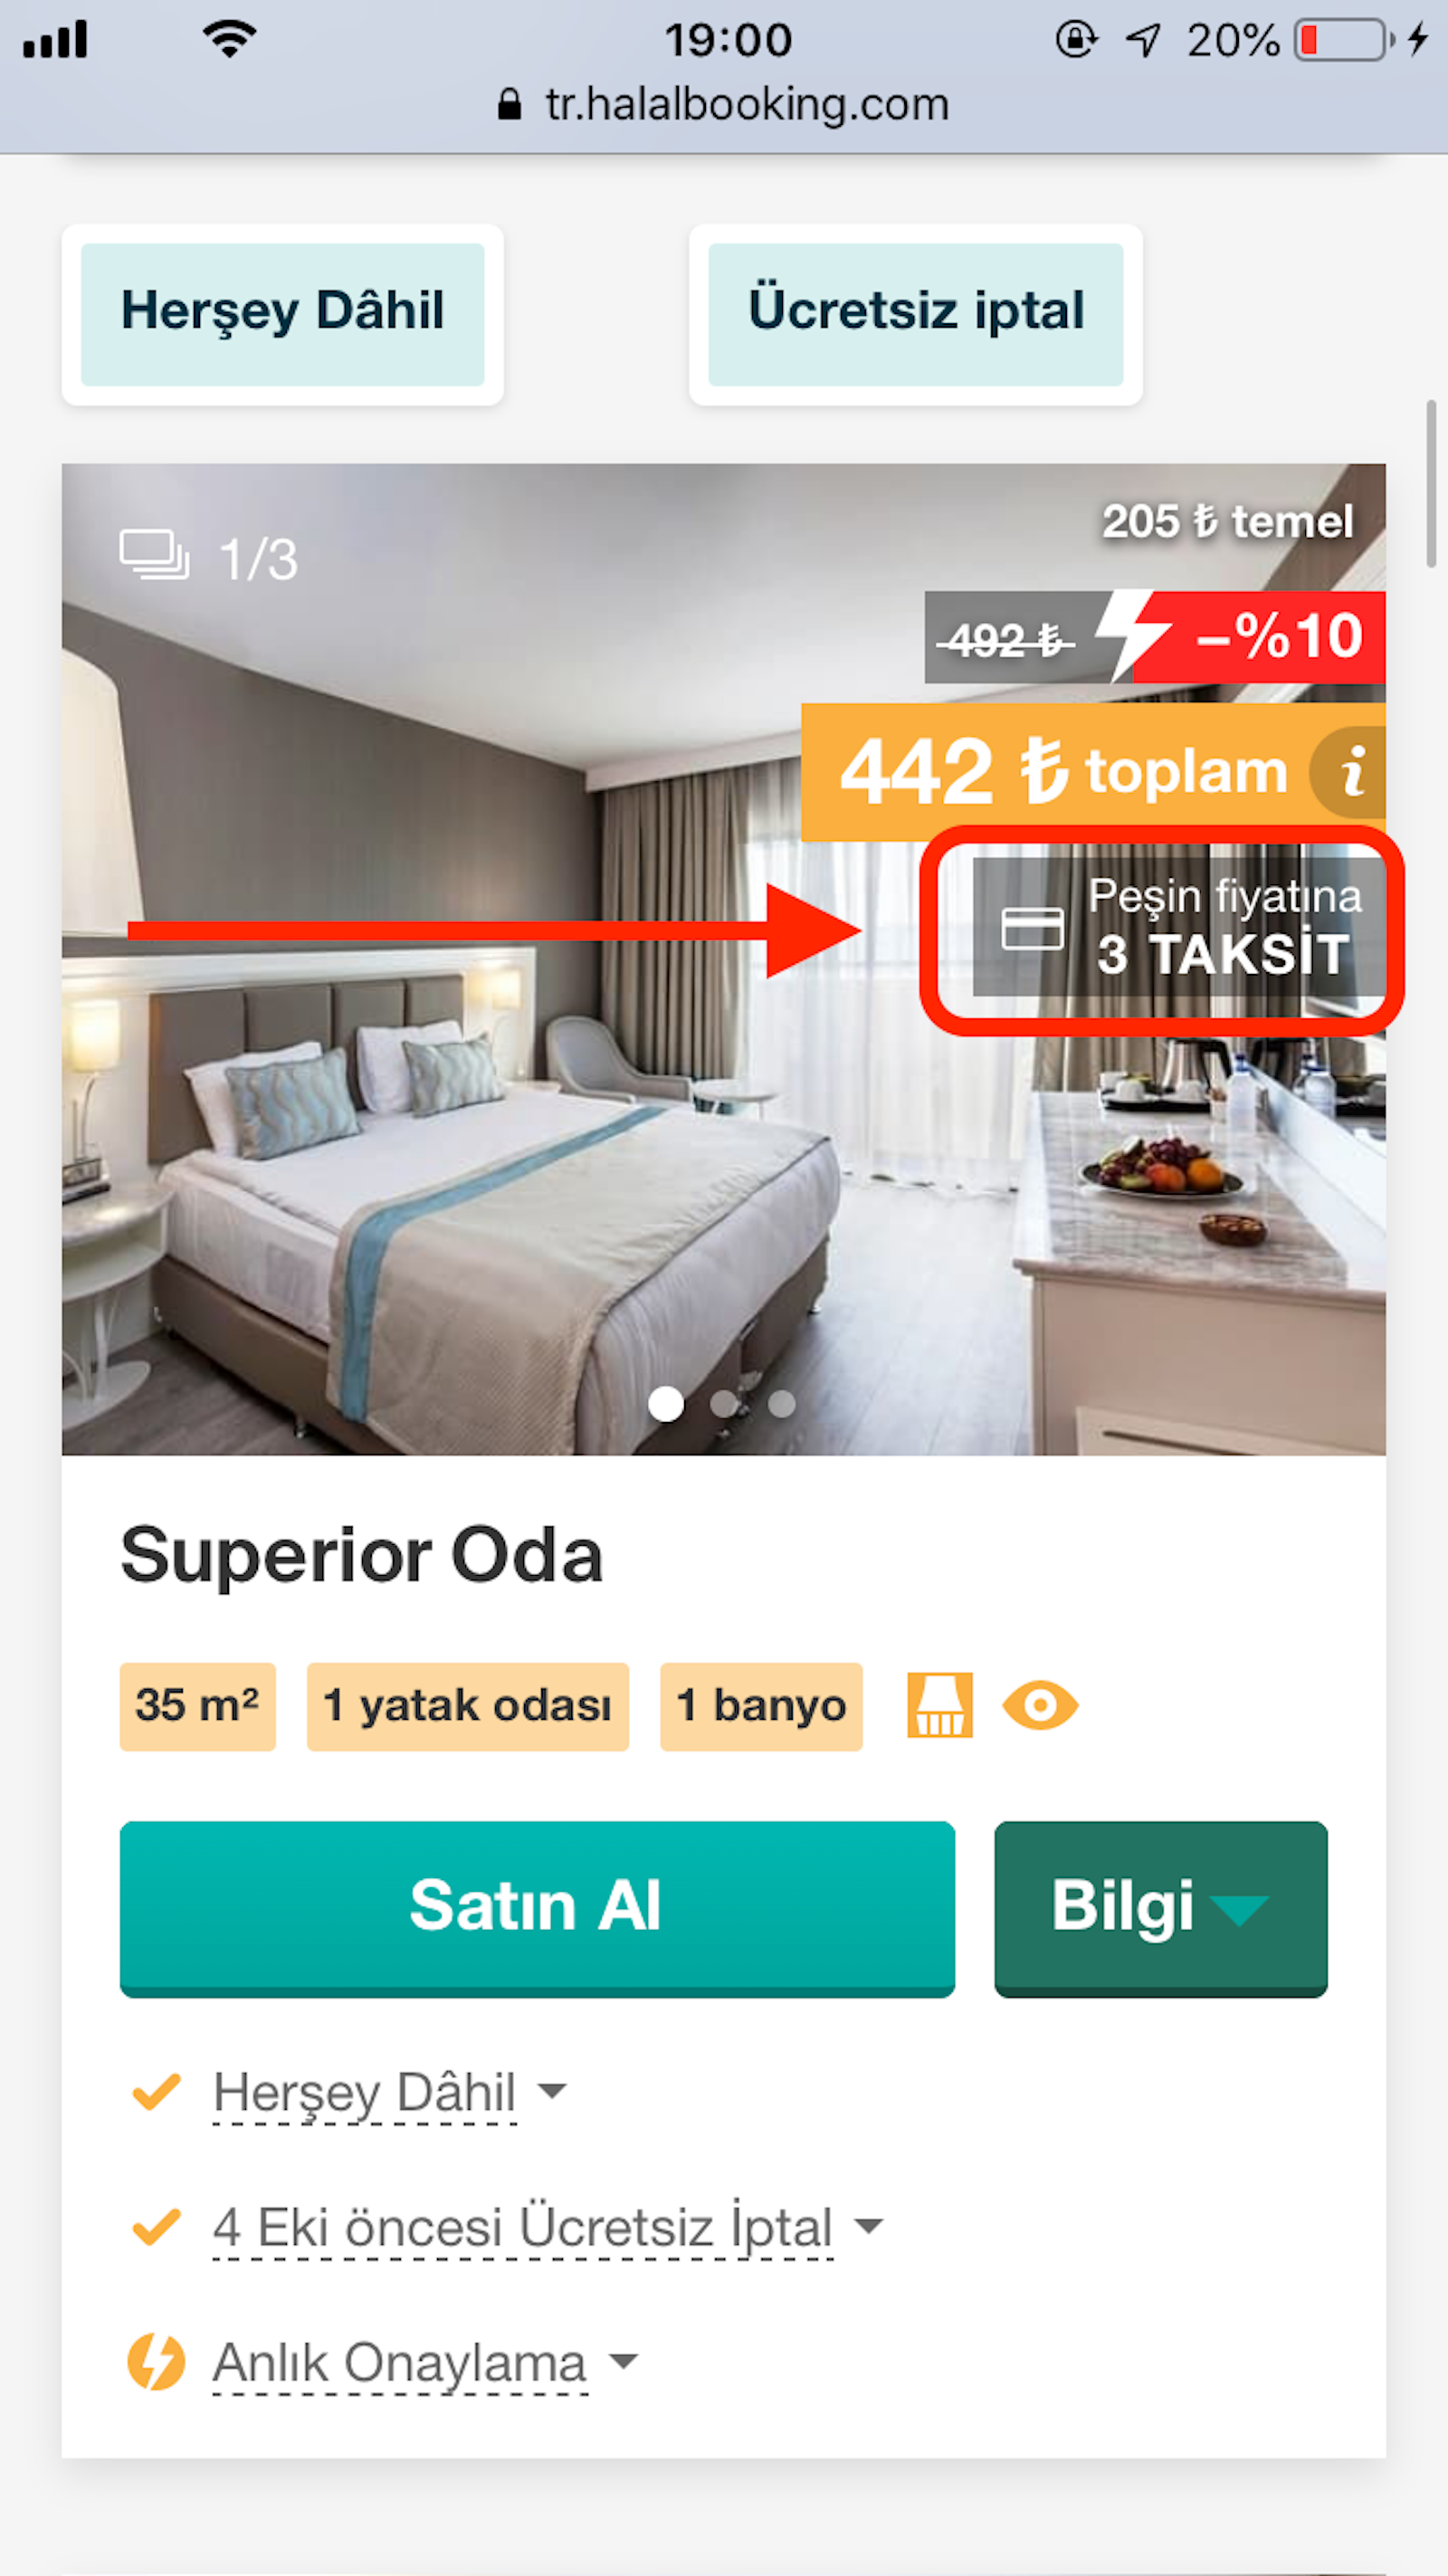1448x2576 pixels.
Task: Tap the price info icon next to 442 toplam
Action: [x=1349, y=772]
